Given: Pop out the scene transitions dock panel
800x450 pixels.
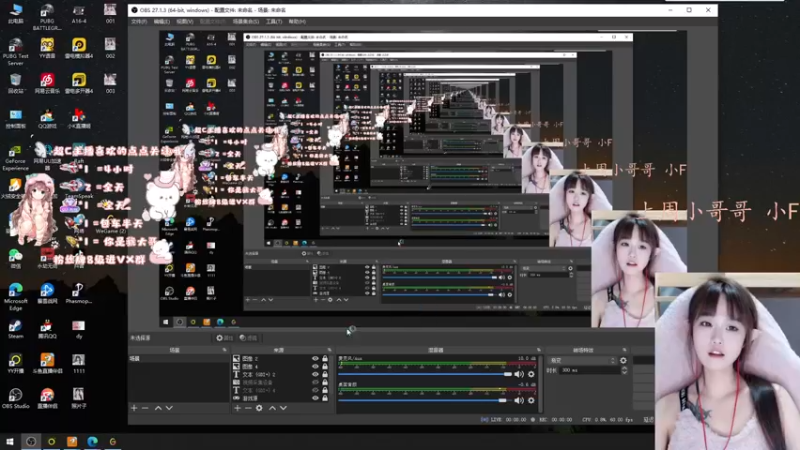Looking at the screenshot, I should coord(624,350).
